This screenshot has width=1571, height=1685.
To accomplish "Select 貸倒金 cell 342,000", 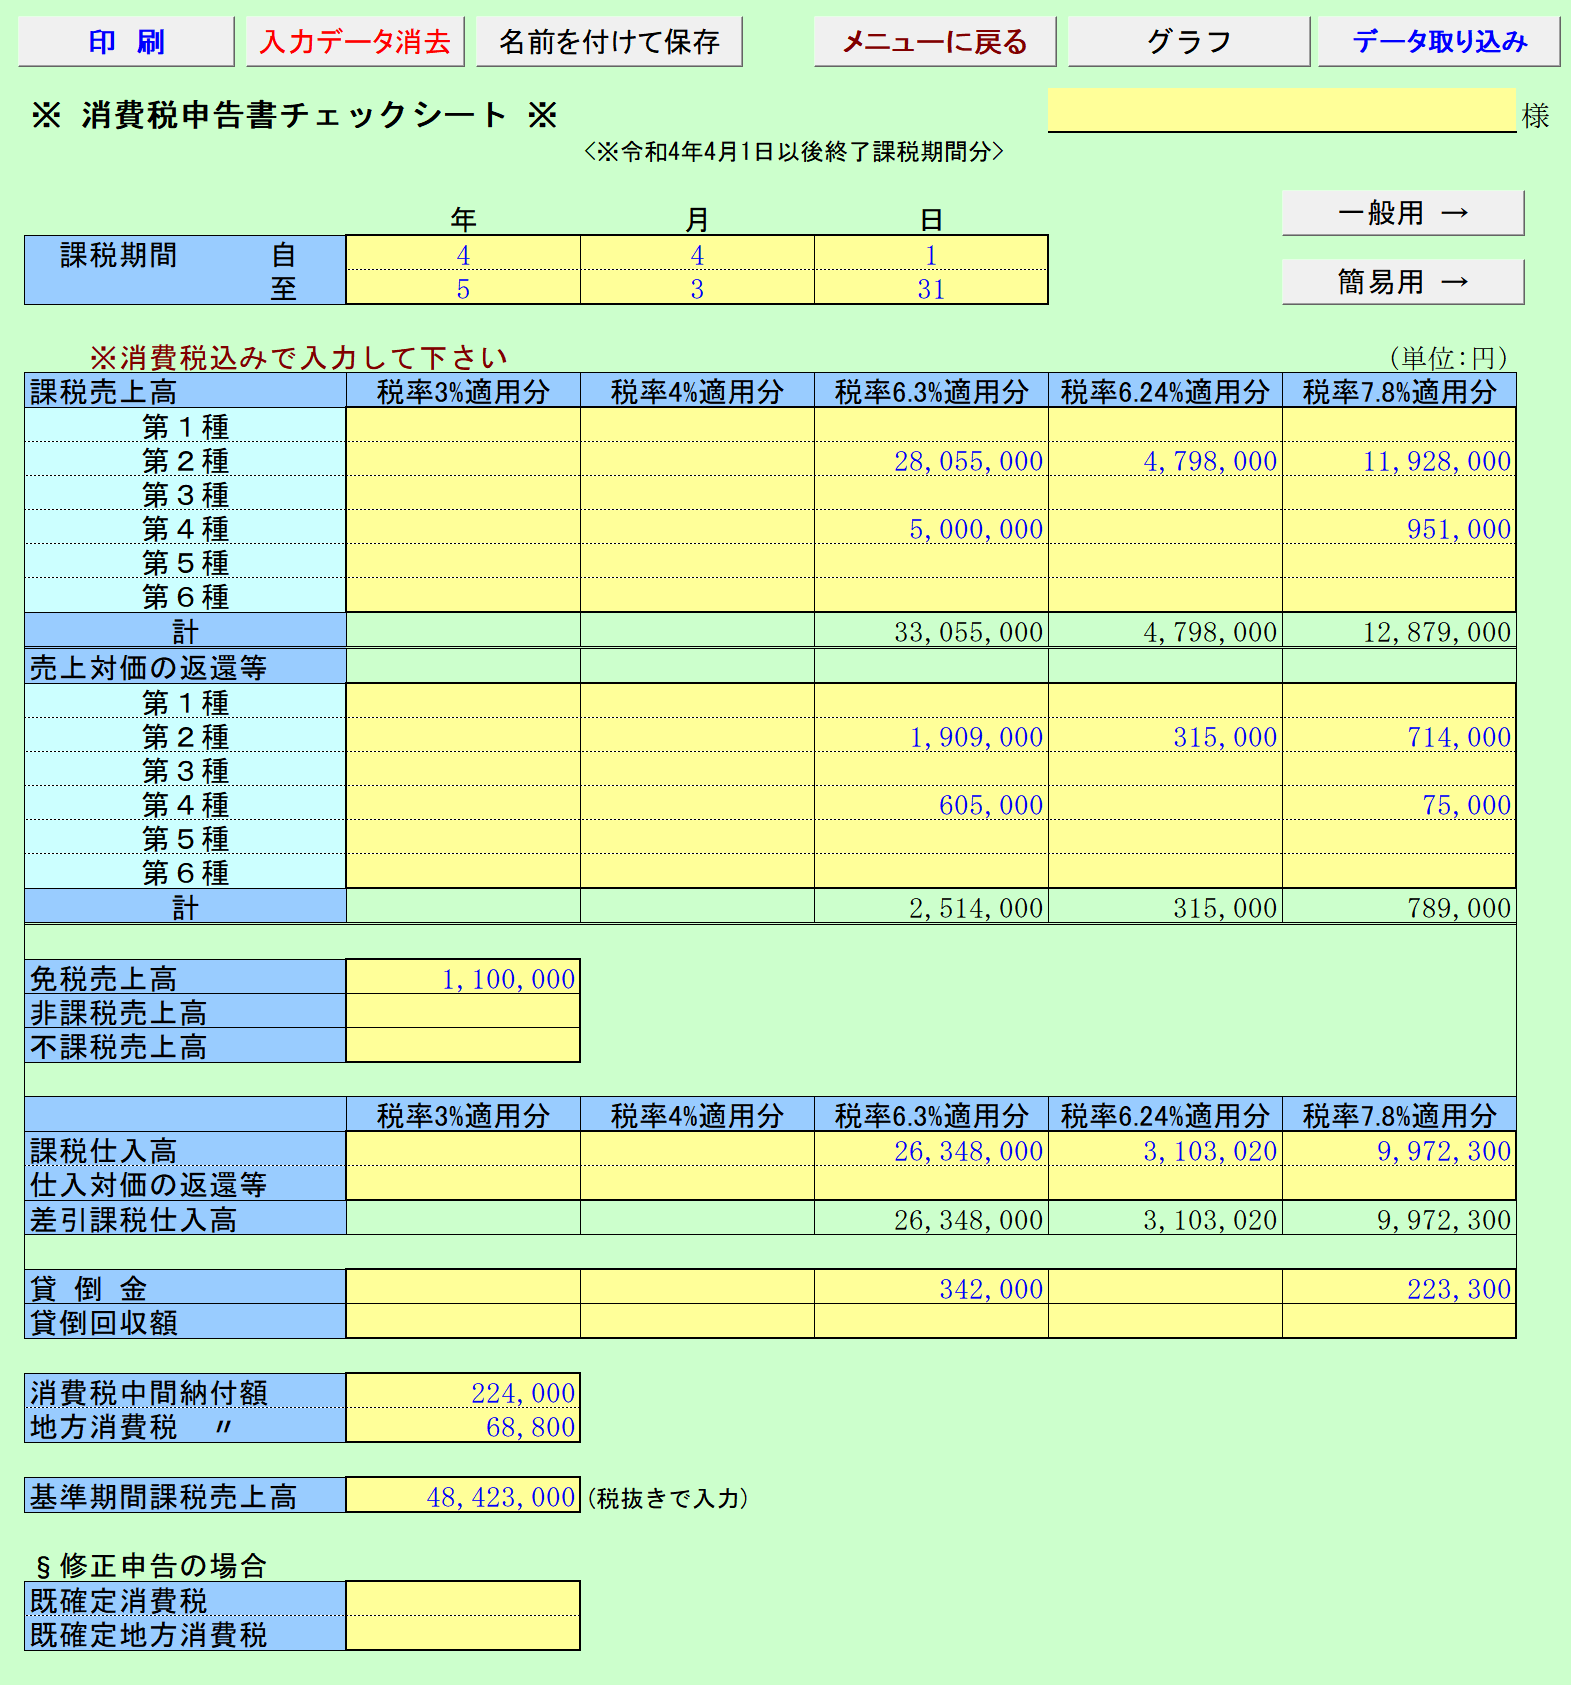I will (931, 1288).
